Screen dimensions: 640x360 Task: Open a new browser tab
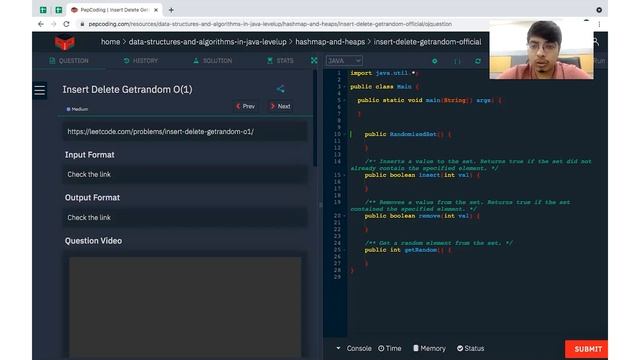tap(171, 10)
